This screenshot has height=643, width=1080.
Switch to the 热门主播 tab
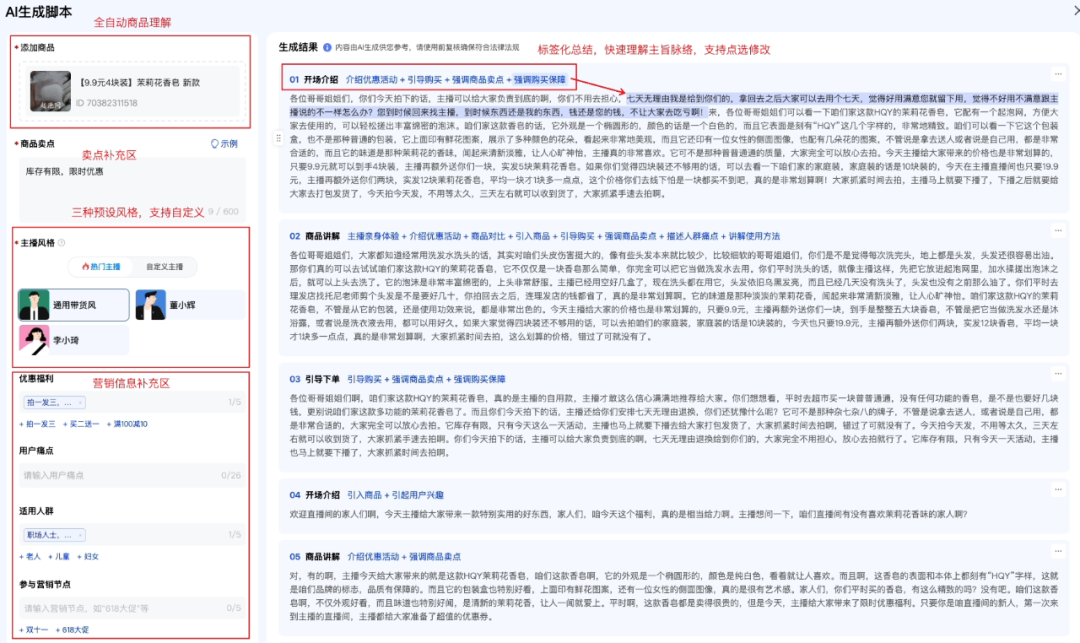(101, 268)
